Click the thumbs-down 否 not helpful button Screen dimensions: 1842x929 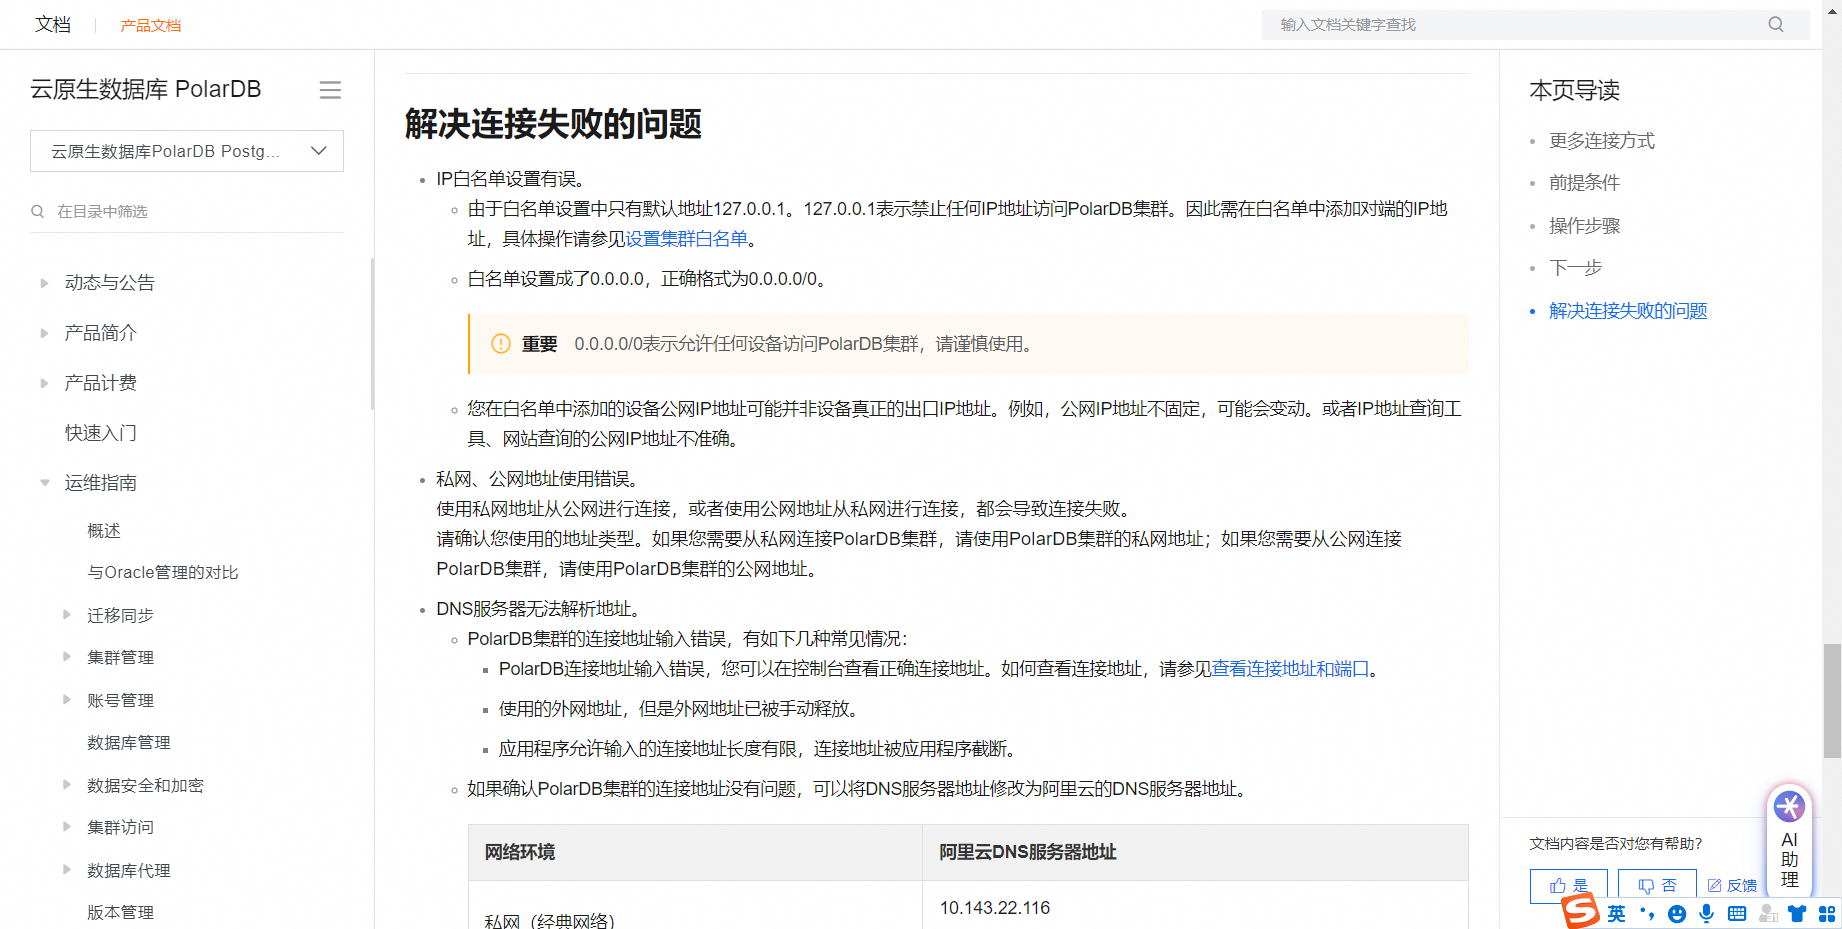pos(1656,885)
